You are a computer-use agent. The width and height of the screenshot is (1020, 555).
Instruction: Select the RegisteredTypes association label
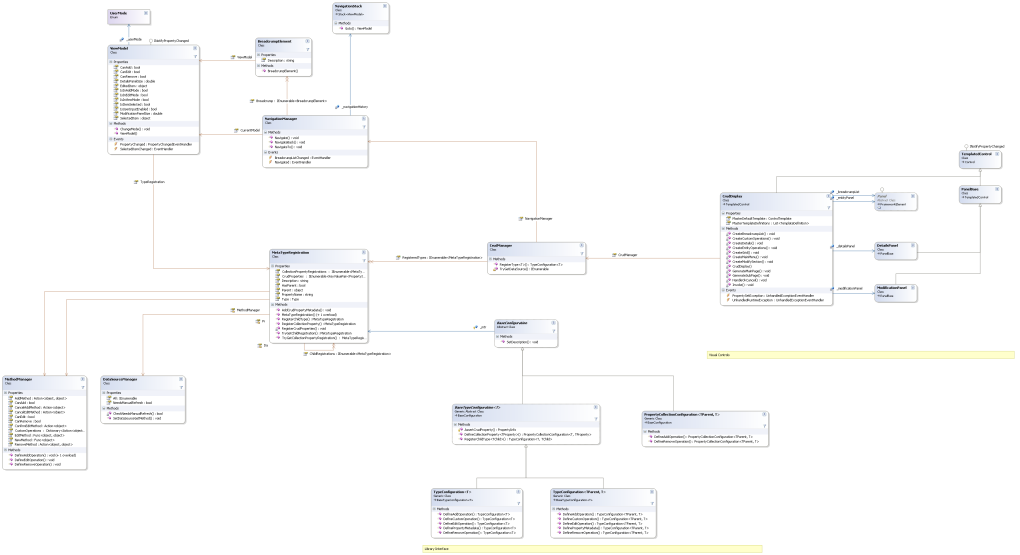click(x=427, y=258)
